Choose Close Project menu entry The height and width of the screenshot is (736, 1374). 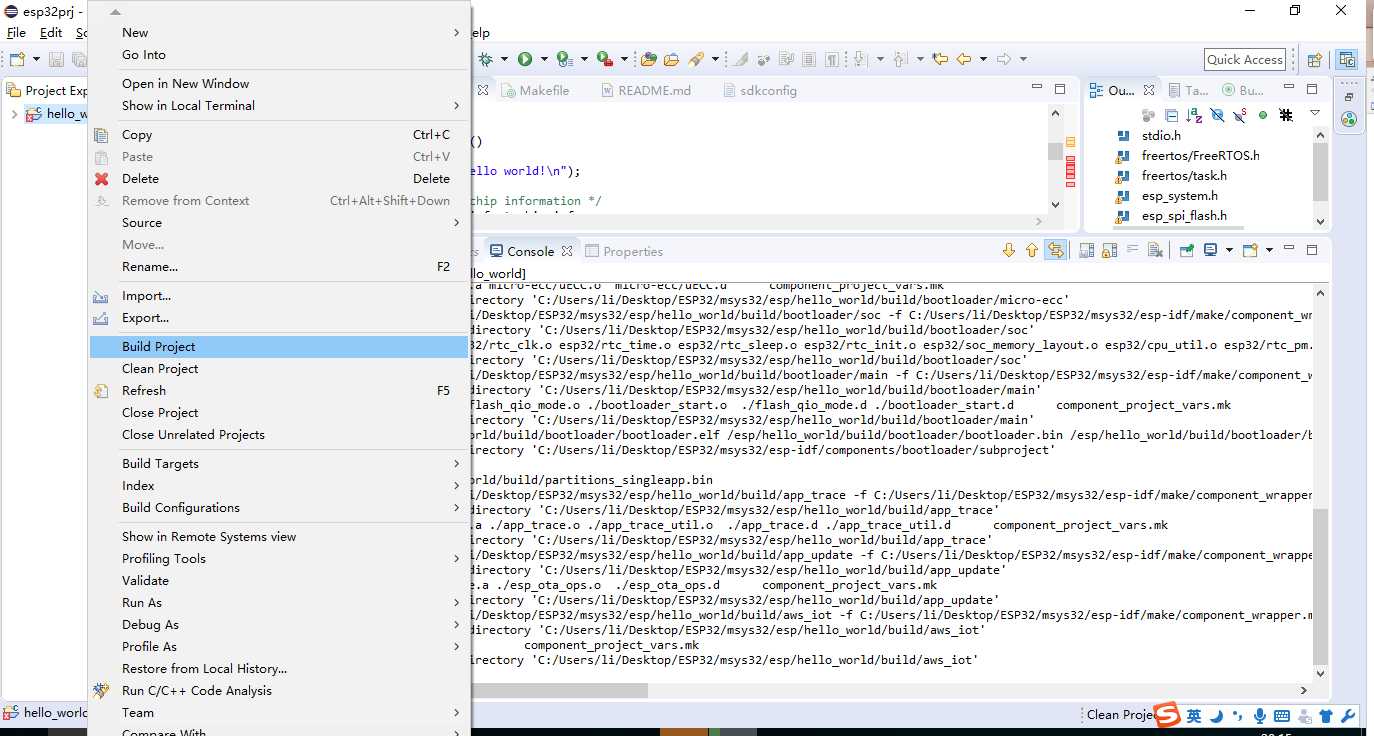[x=279, y=412]
